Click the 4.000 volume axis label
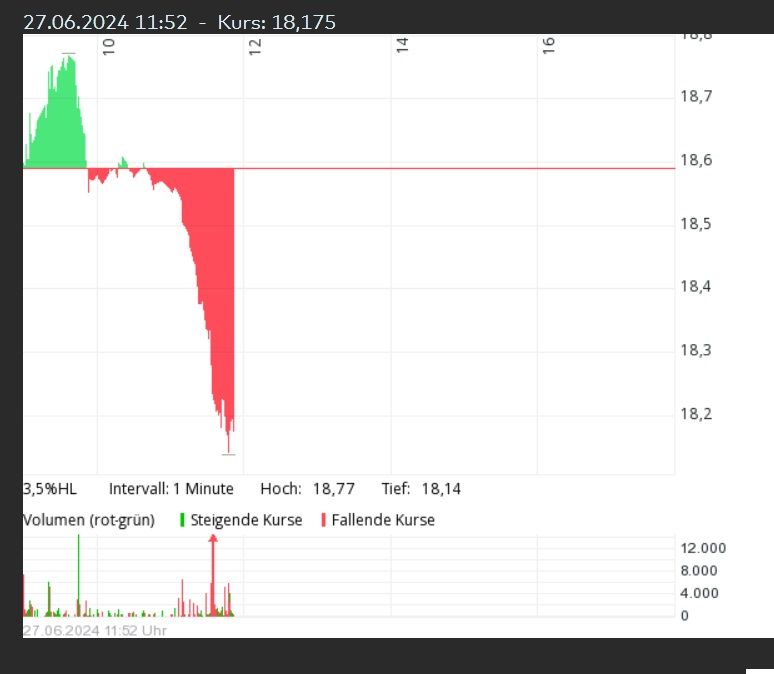This screenshot has height=674, width=774. (699, 593)
